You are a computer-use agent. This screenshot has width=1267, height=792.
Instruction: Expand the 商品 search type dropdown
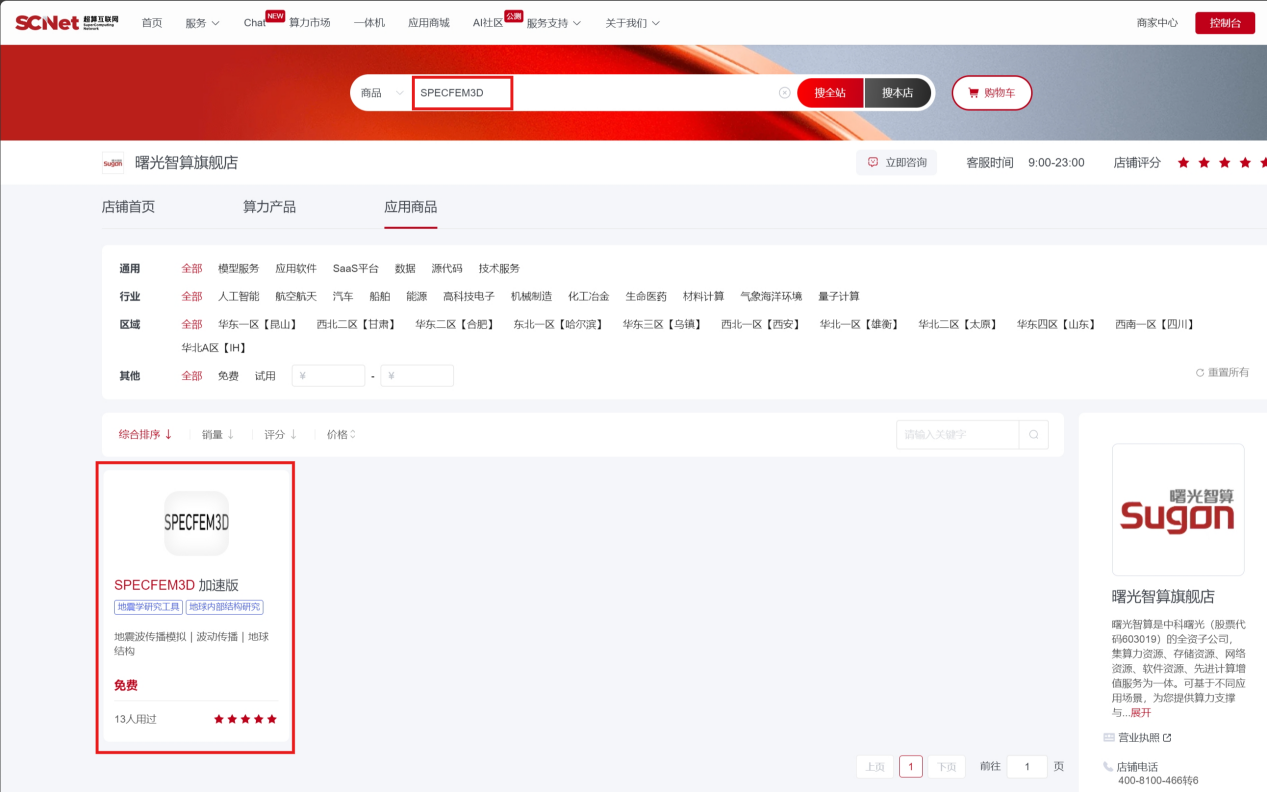tap(382, 93)
